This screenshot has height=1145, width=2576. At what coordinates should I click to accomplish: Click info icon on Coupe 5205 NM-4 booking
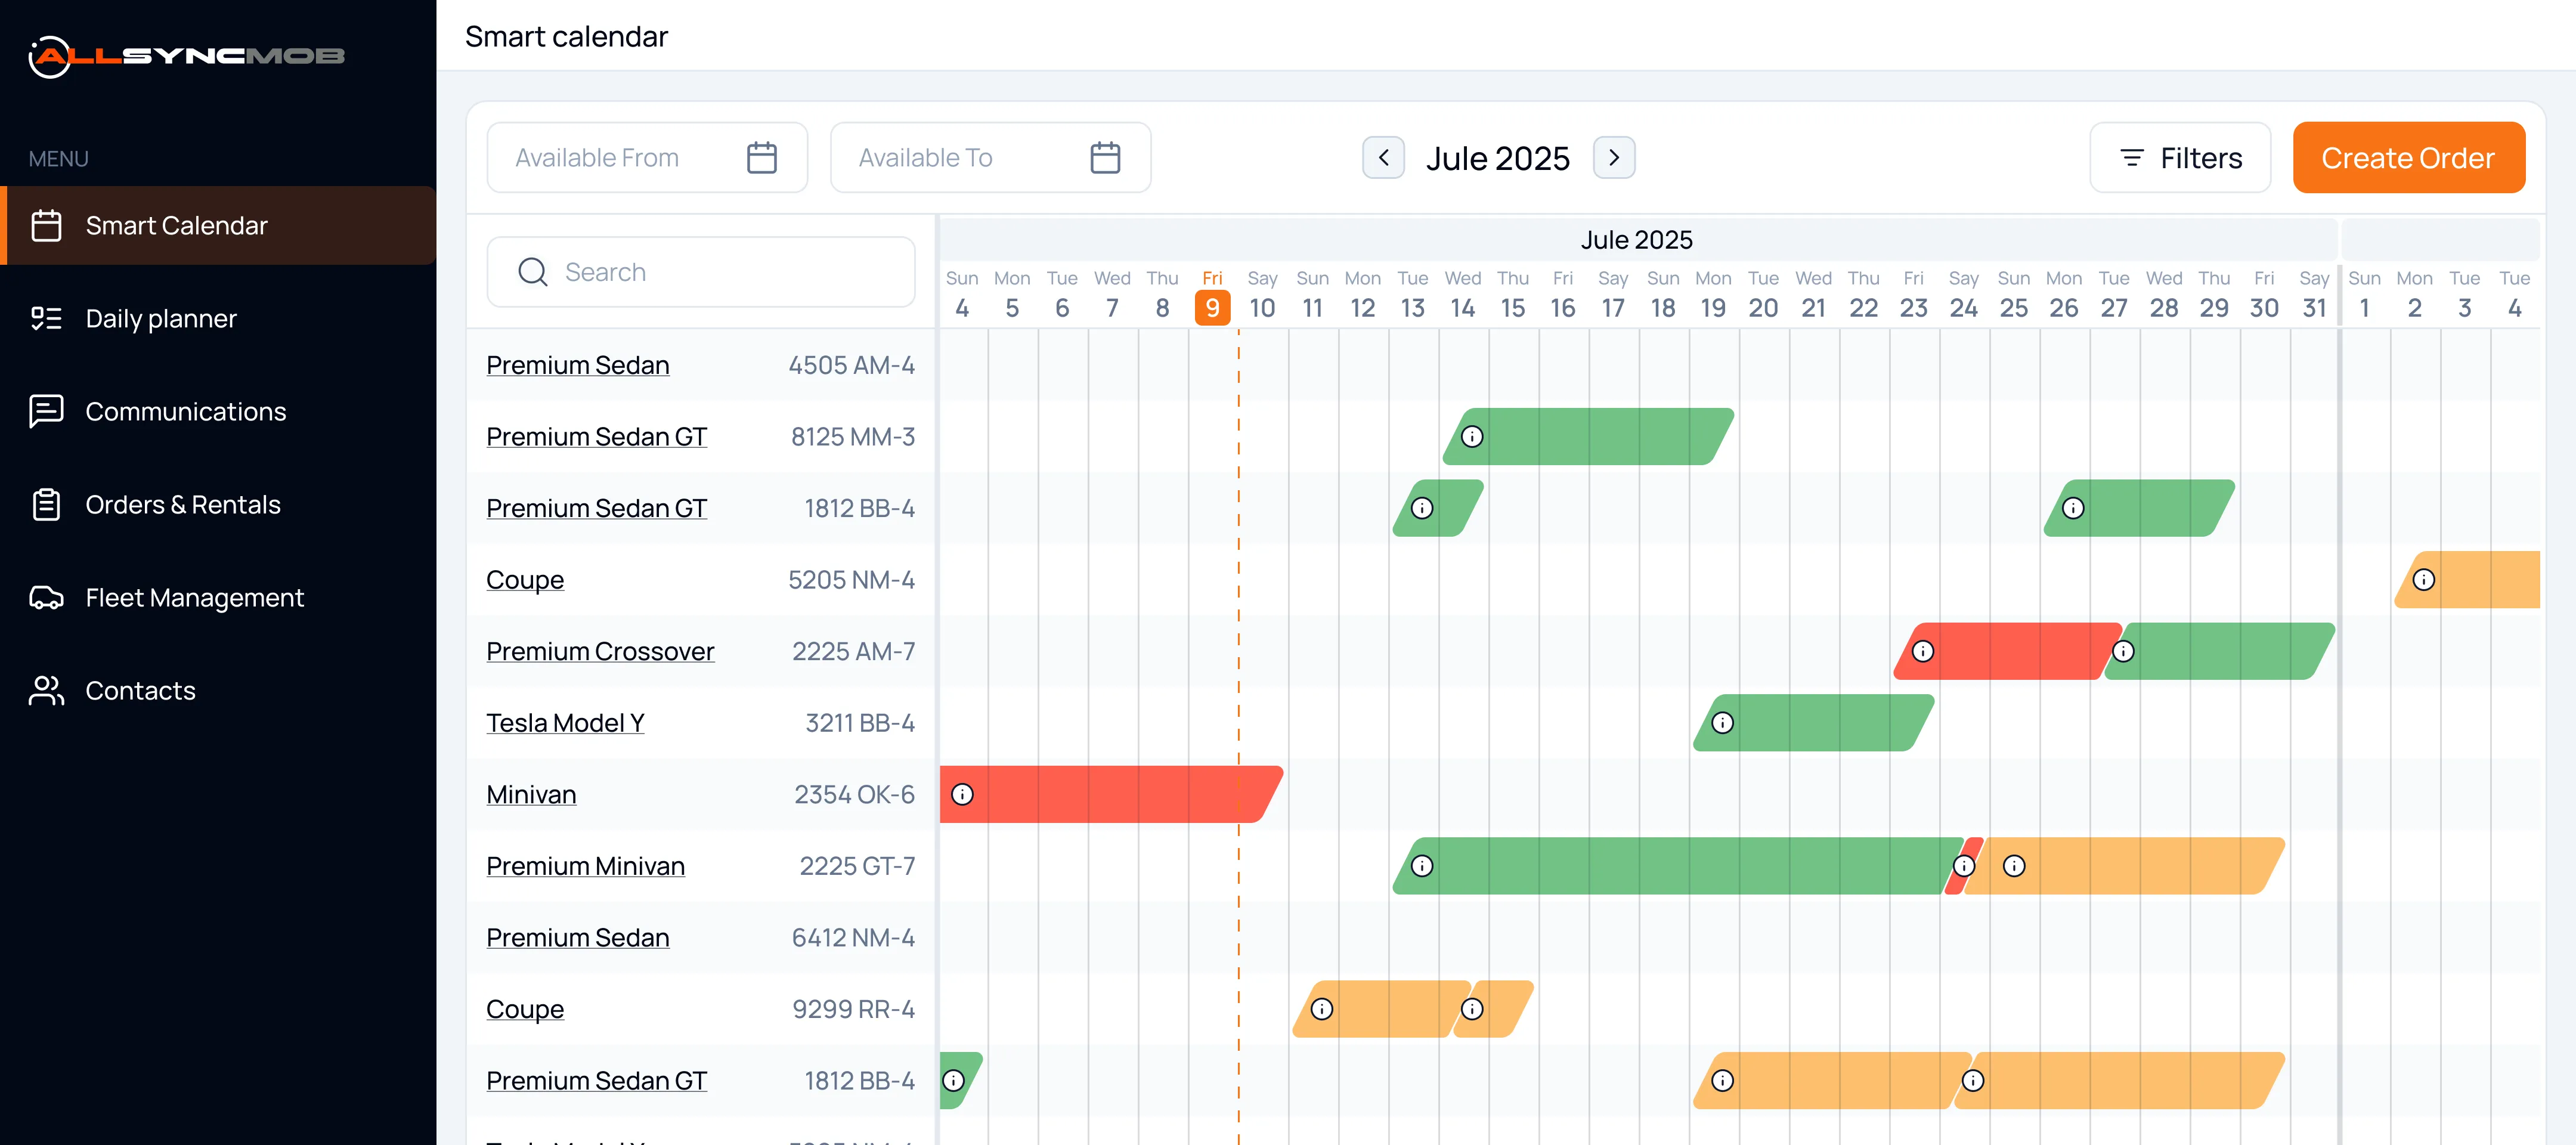[2423, 580]
